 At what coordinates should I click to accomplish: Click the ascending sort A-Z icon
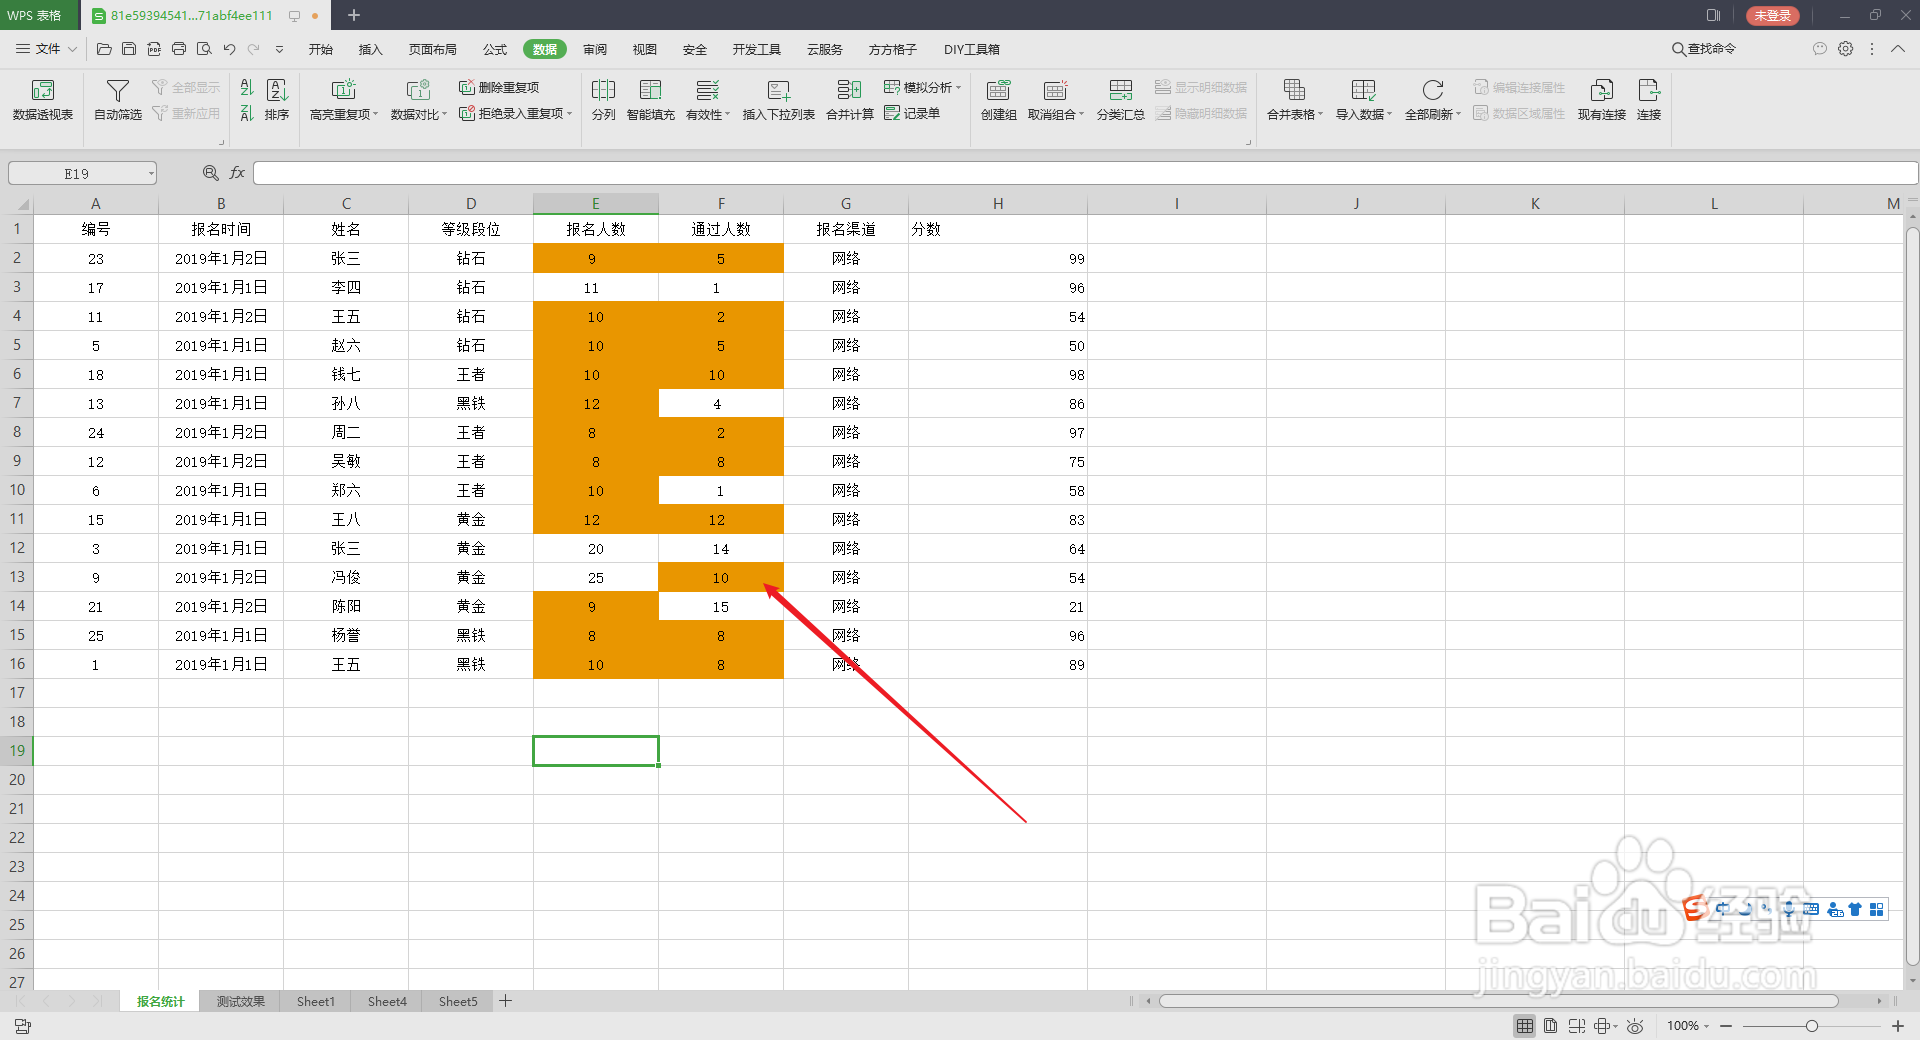pos(247,88)
